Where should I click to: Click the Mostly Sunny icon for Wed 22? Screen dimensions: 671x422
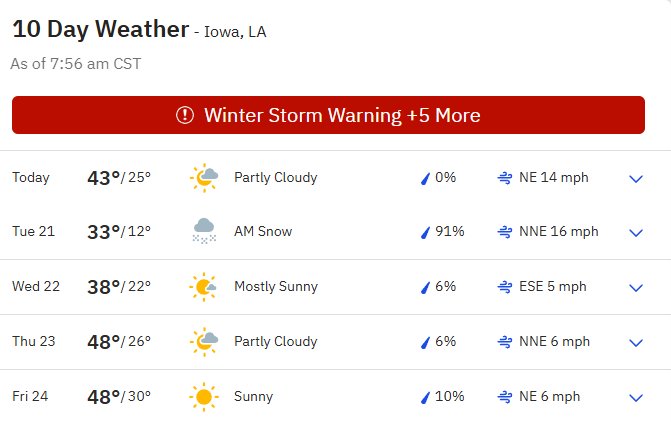[203, 287]
